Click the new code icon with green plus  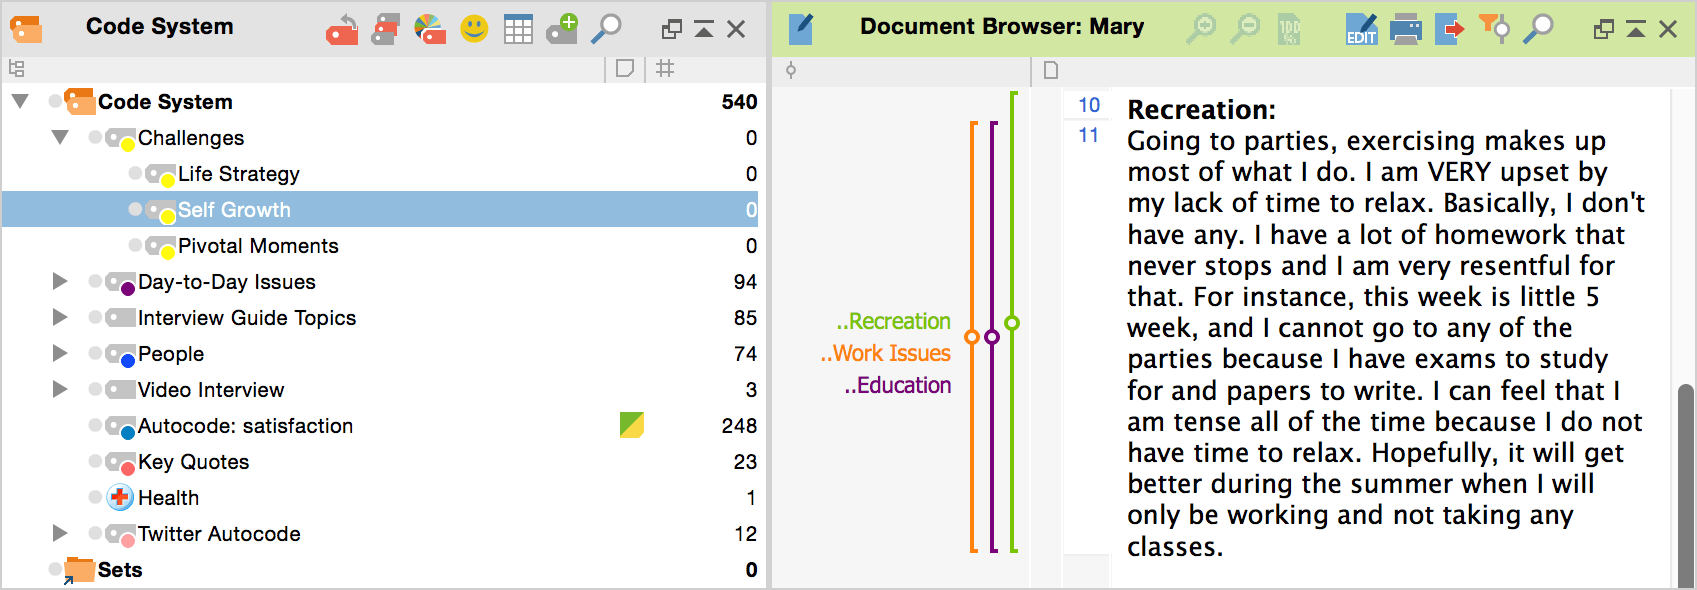(562, 29)
